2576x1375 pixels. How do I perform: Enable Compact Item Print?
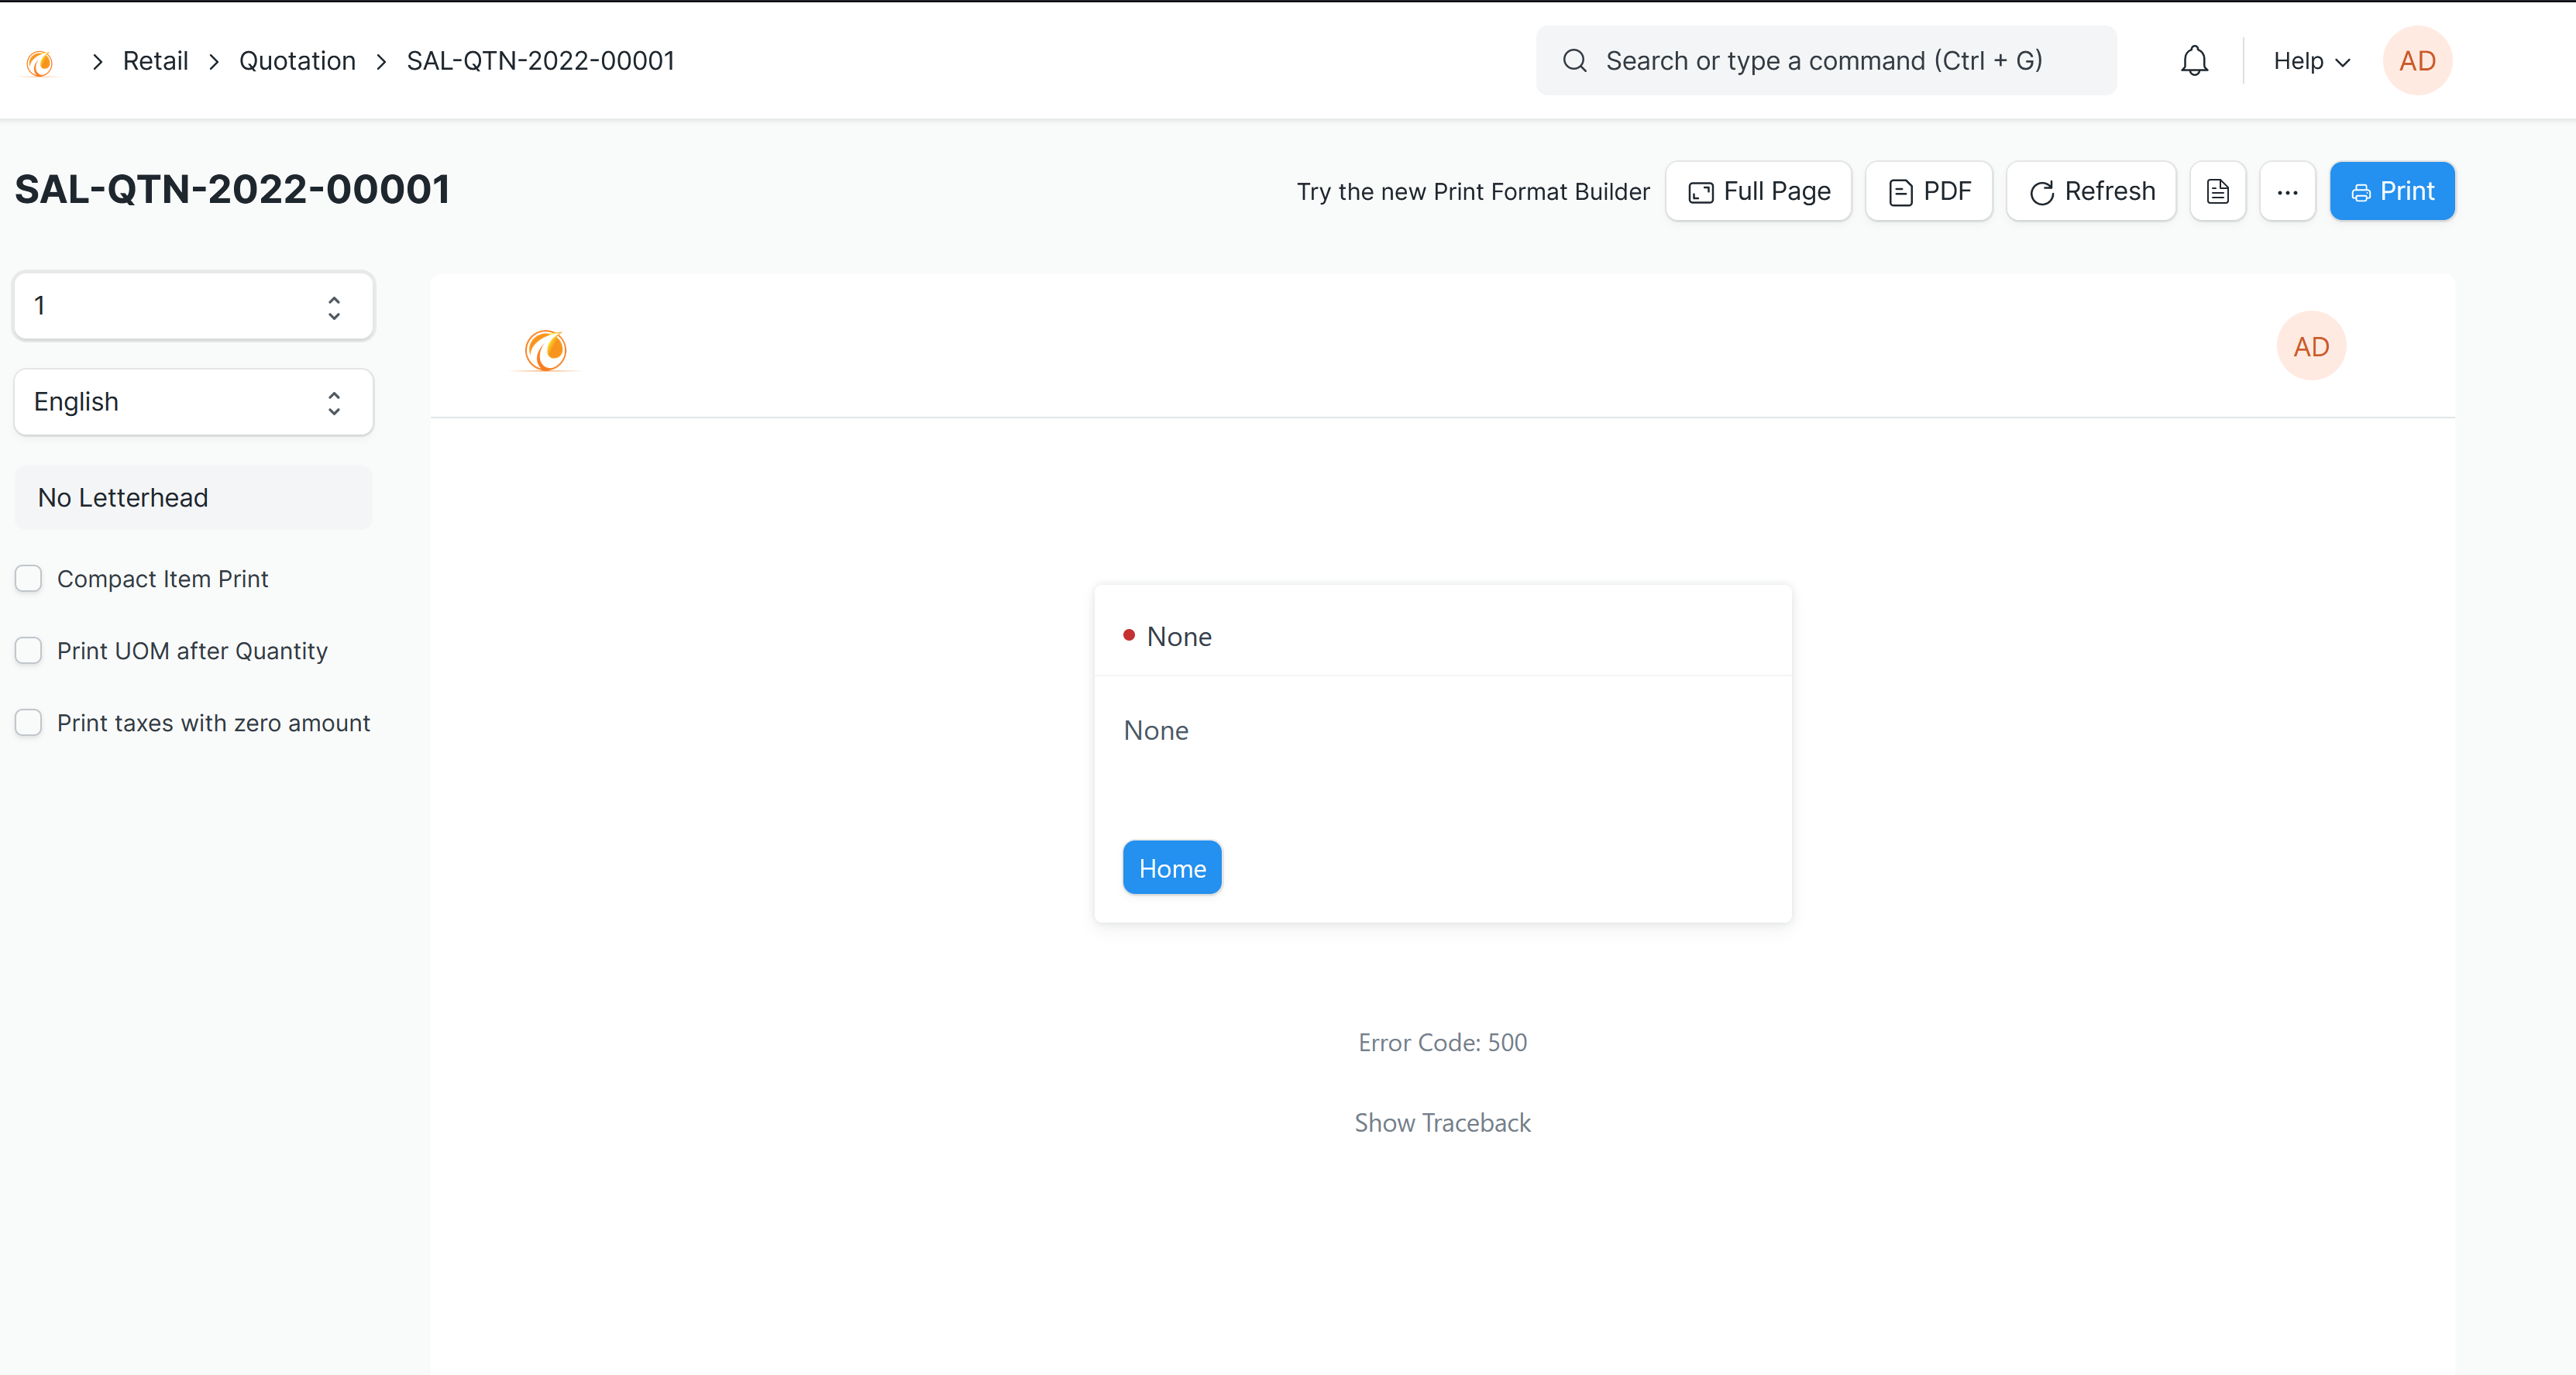(x=29, y=578)
